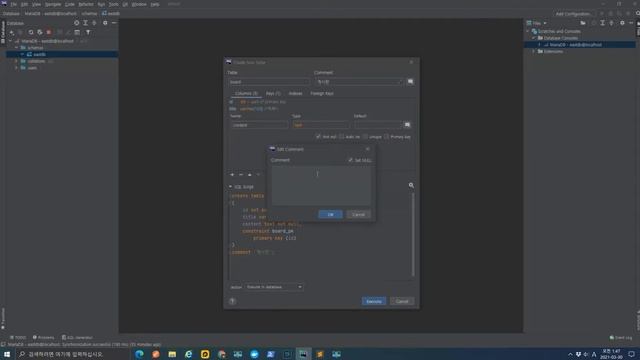Viewport: 640px width, 360px height.
Task: Click Cancel in Create Table dialog
Action: click(402, 301)
